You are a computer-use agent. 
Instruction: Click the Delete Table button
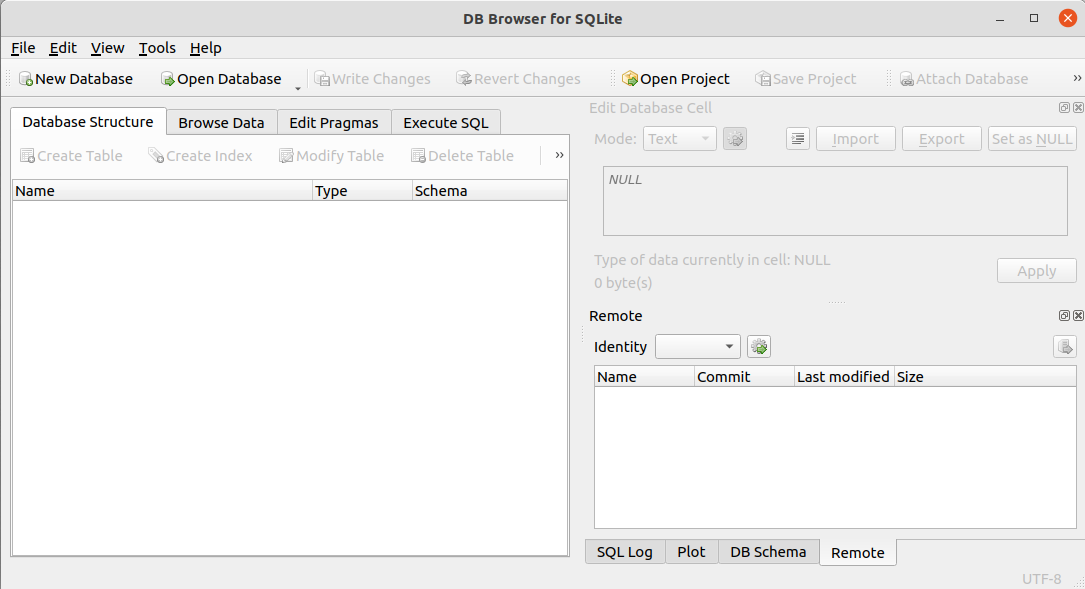(462, 156)
